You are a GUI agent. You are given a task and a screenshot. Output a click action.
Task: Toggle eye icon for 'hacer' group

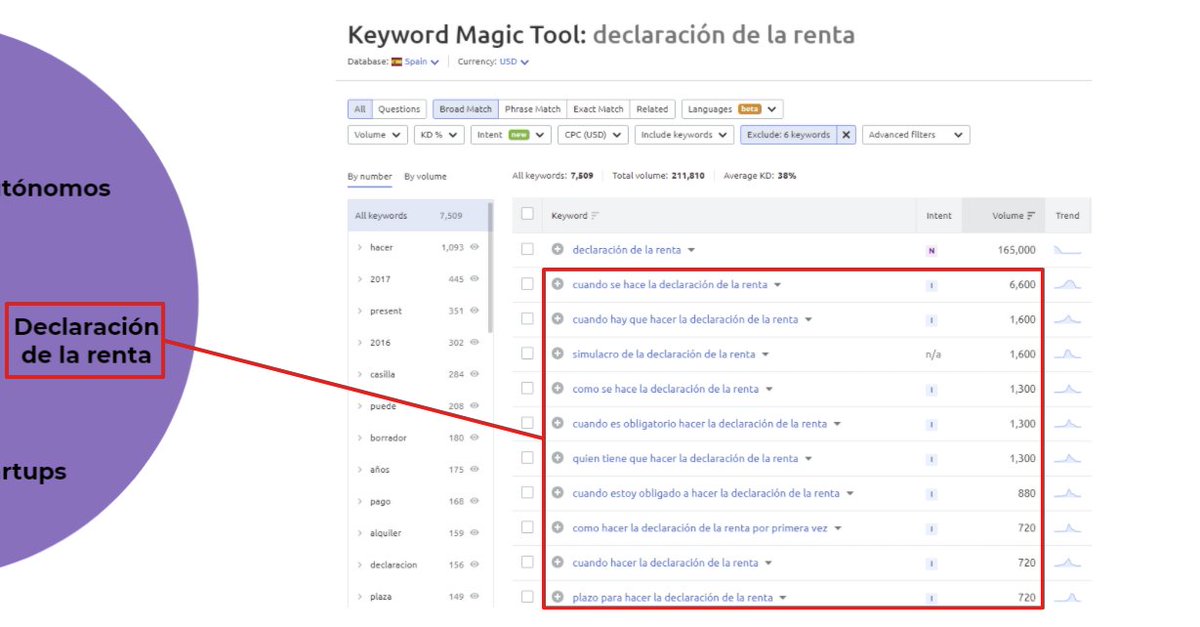click(475, 247)
